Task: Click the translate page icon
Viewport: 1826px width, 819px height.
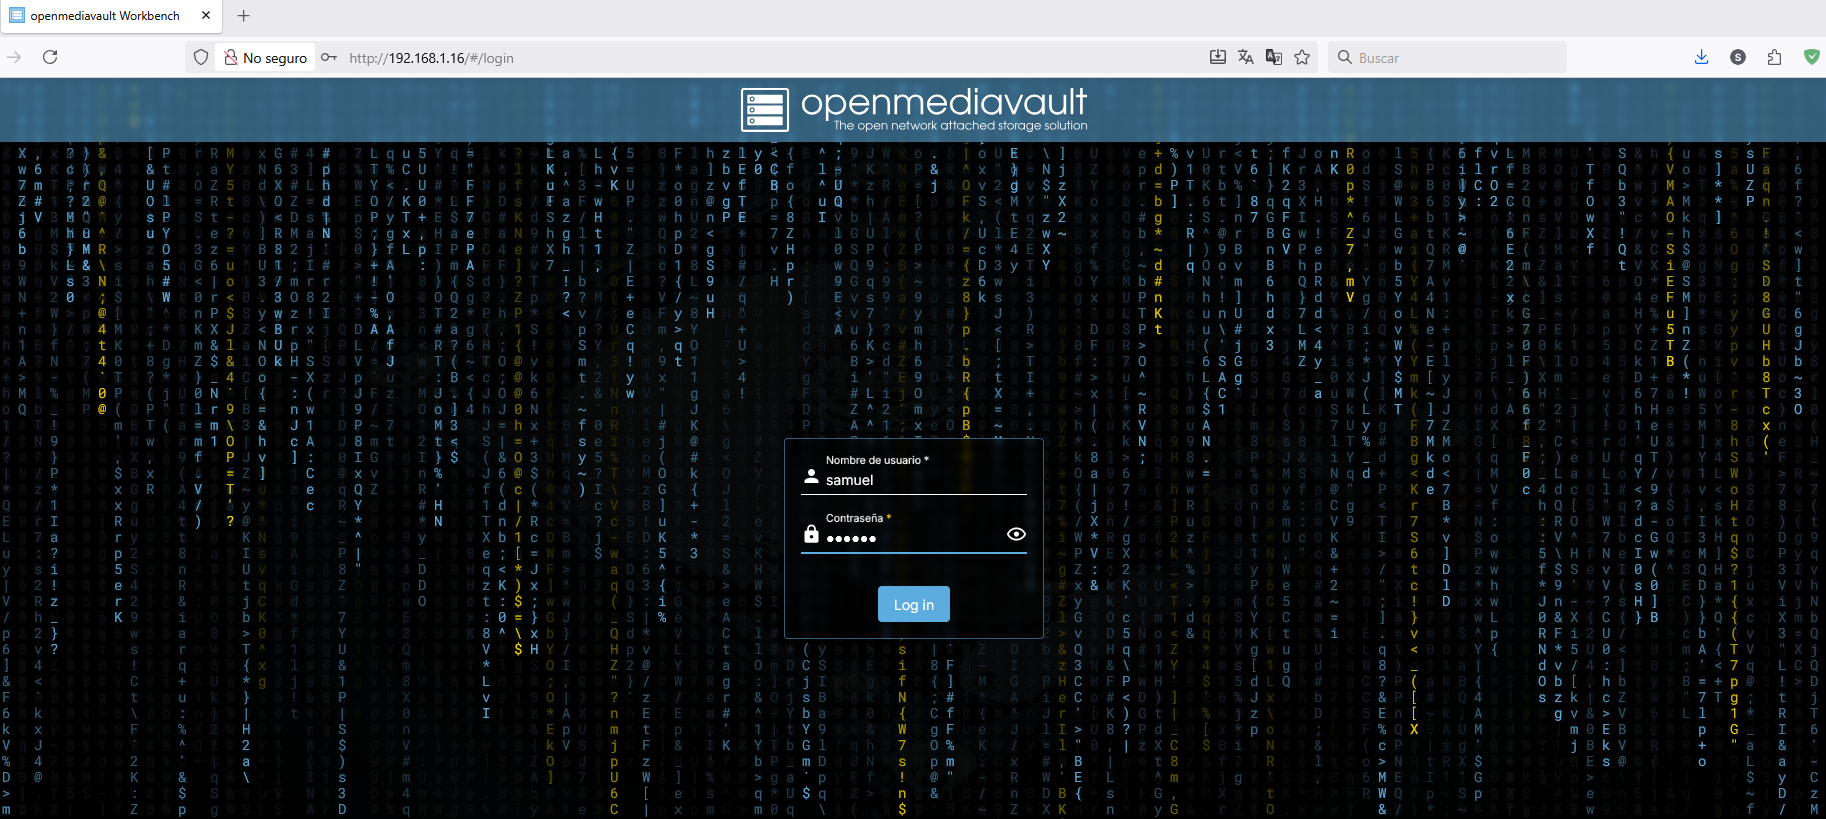Action: [1245, 57]
